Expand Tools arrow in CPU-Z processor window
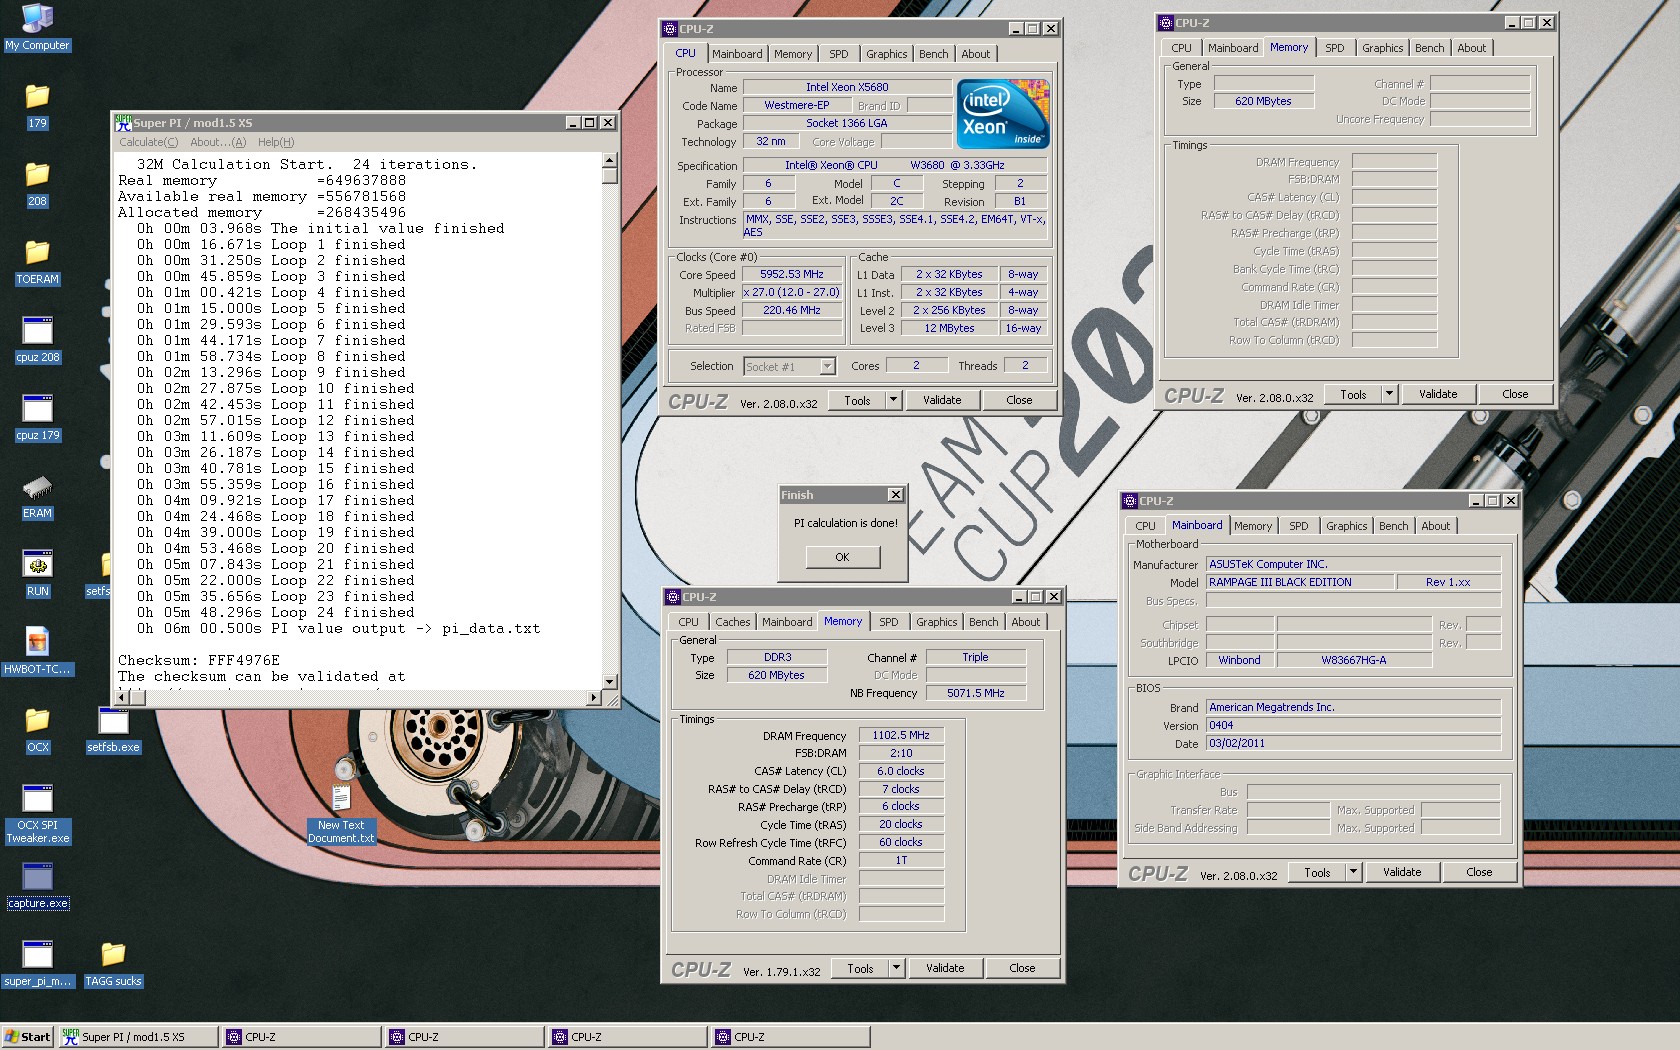1680x1050 pixels. [893, 400]
